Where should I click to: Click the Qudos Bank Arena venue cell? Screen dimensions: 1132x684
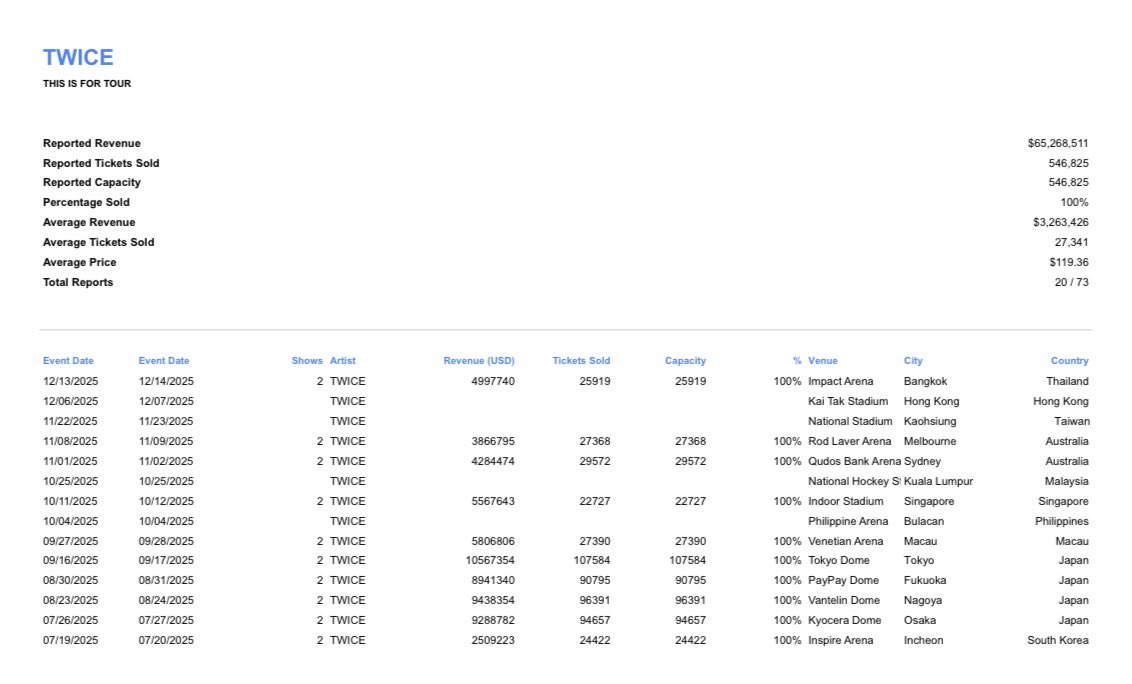pos(854,461)
